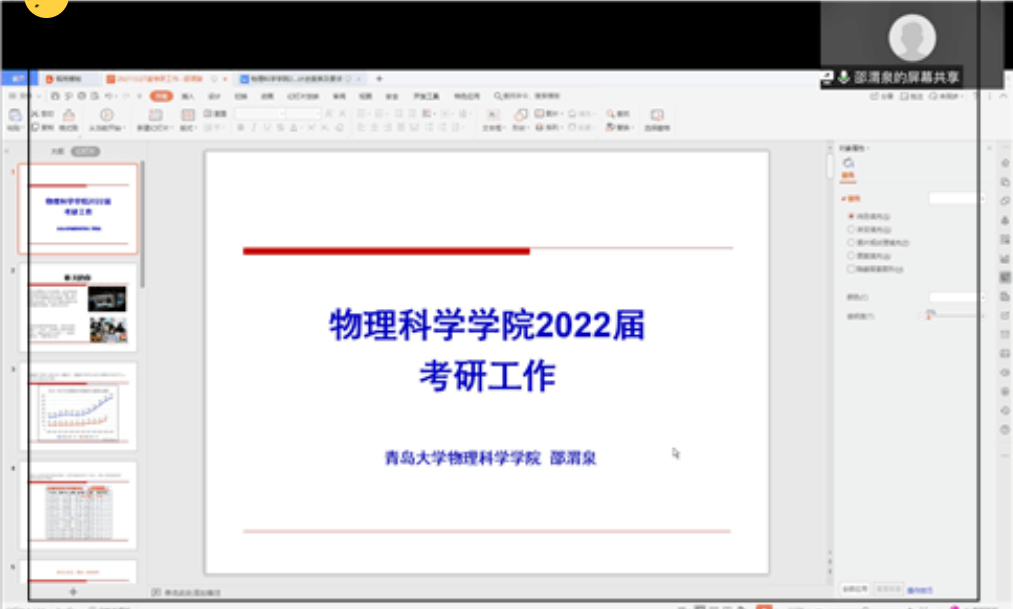Click the Shapes icon in ribbon
Image resolution: width=1013 pixels, height=609 pixels.
pyautogui.click(x=519, y=120)
